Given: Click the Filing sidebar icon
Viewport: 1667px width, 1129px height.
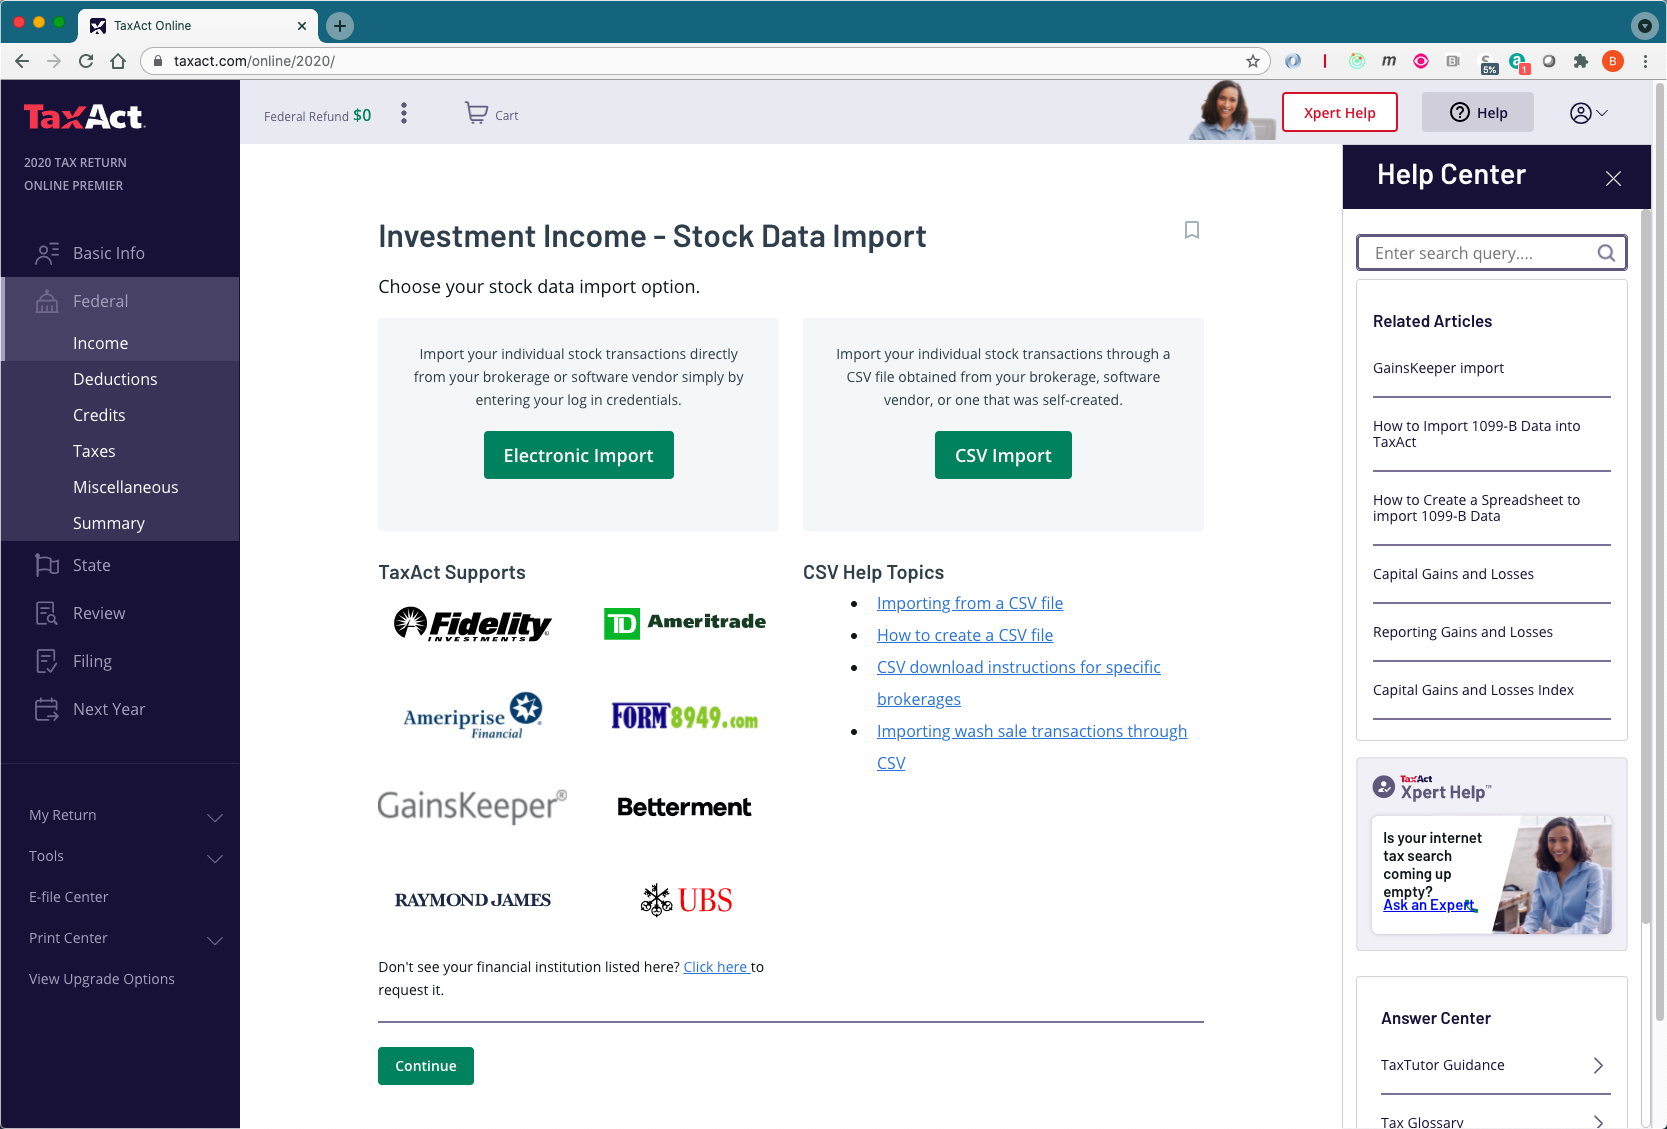Looking at the screenshot, I should click(47, 661).
